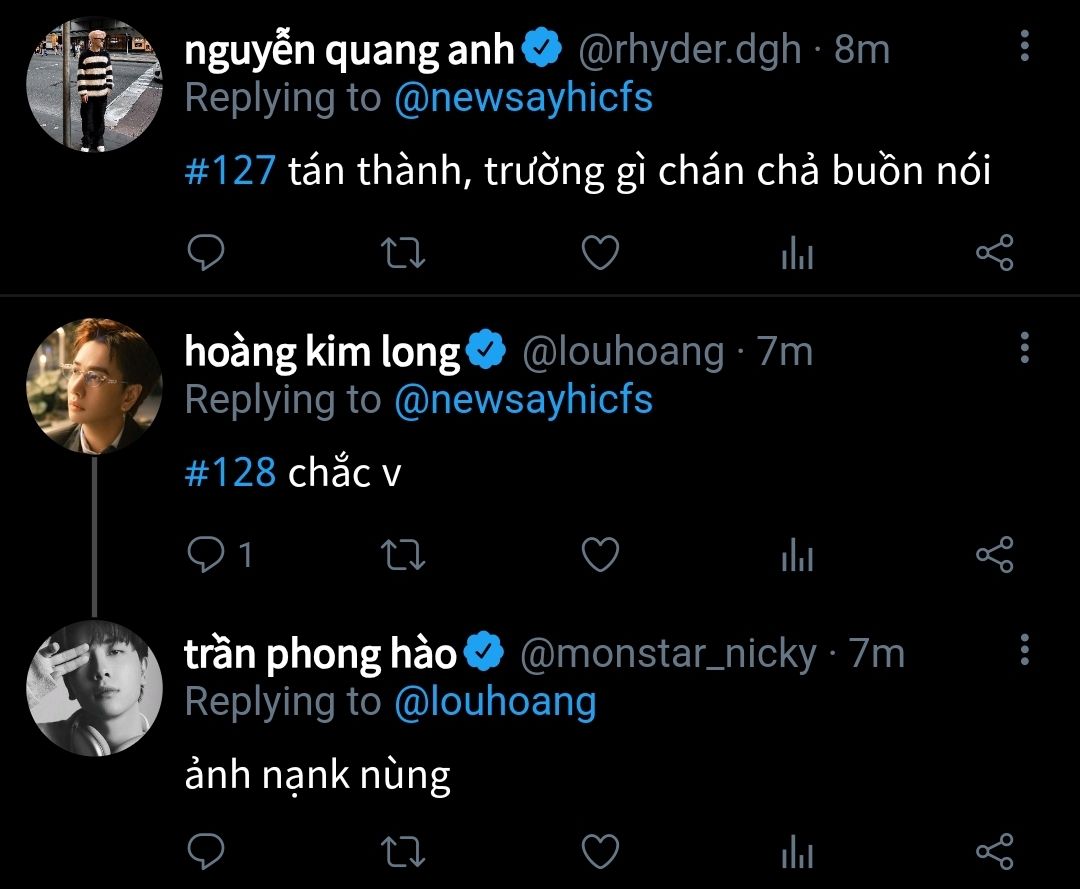The image size is (1080, 889).
Task: Open more options for hoàng kim long's tweet
Action: [1025, 348]
